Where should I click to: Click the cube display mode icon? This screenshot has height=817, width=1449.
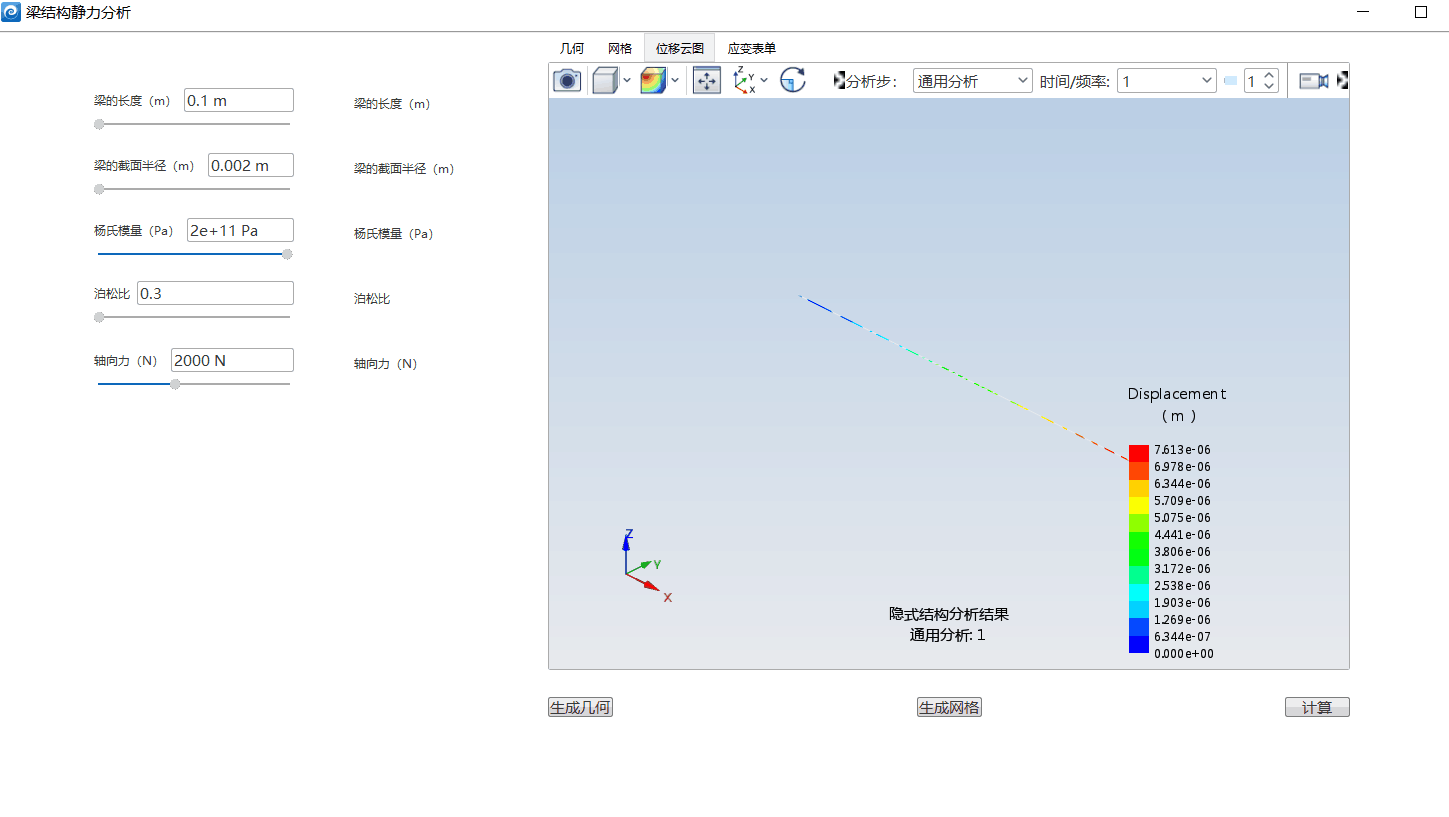604,81
